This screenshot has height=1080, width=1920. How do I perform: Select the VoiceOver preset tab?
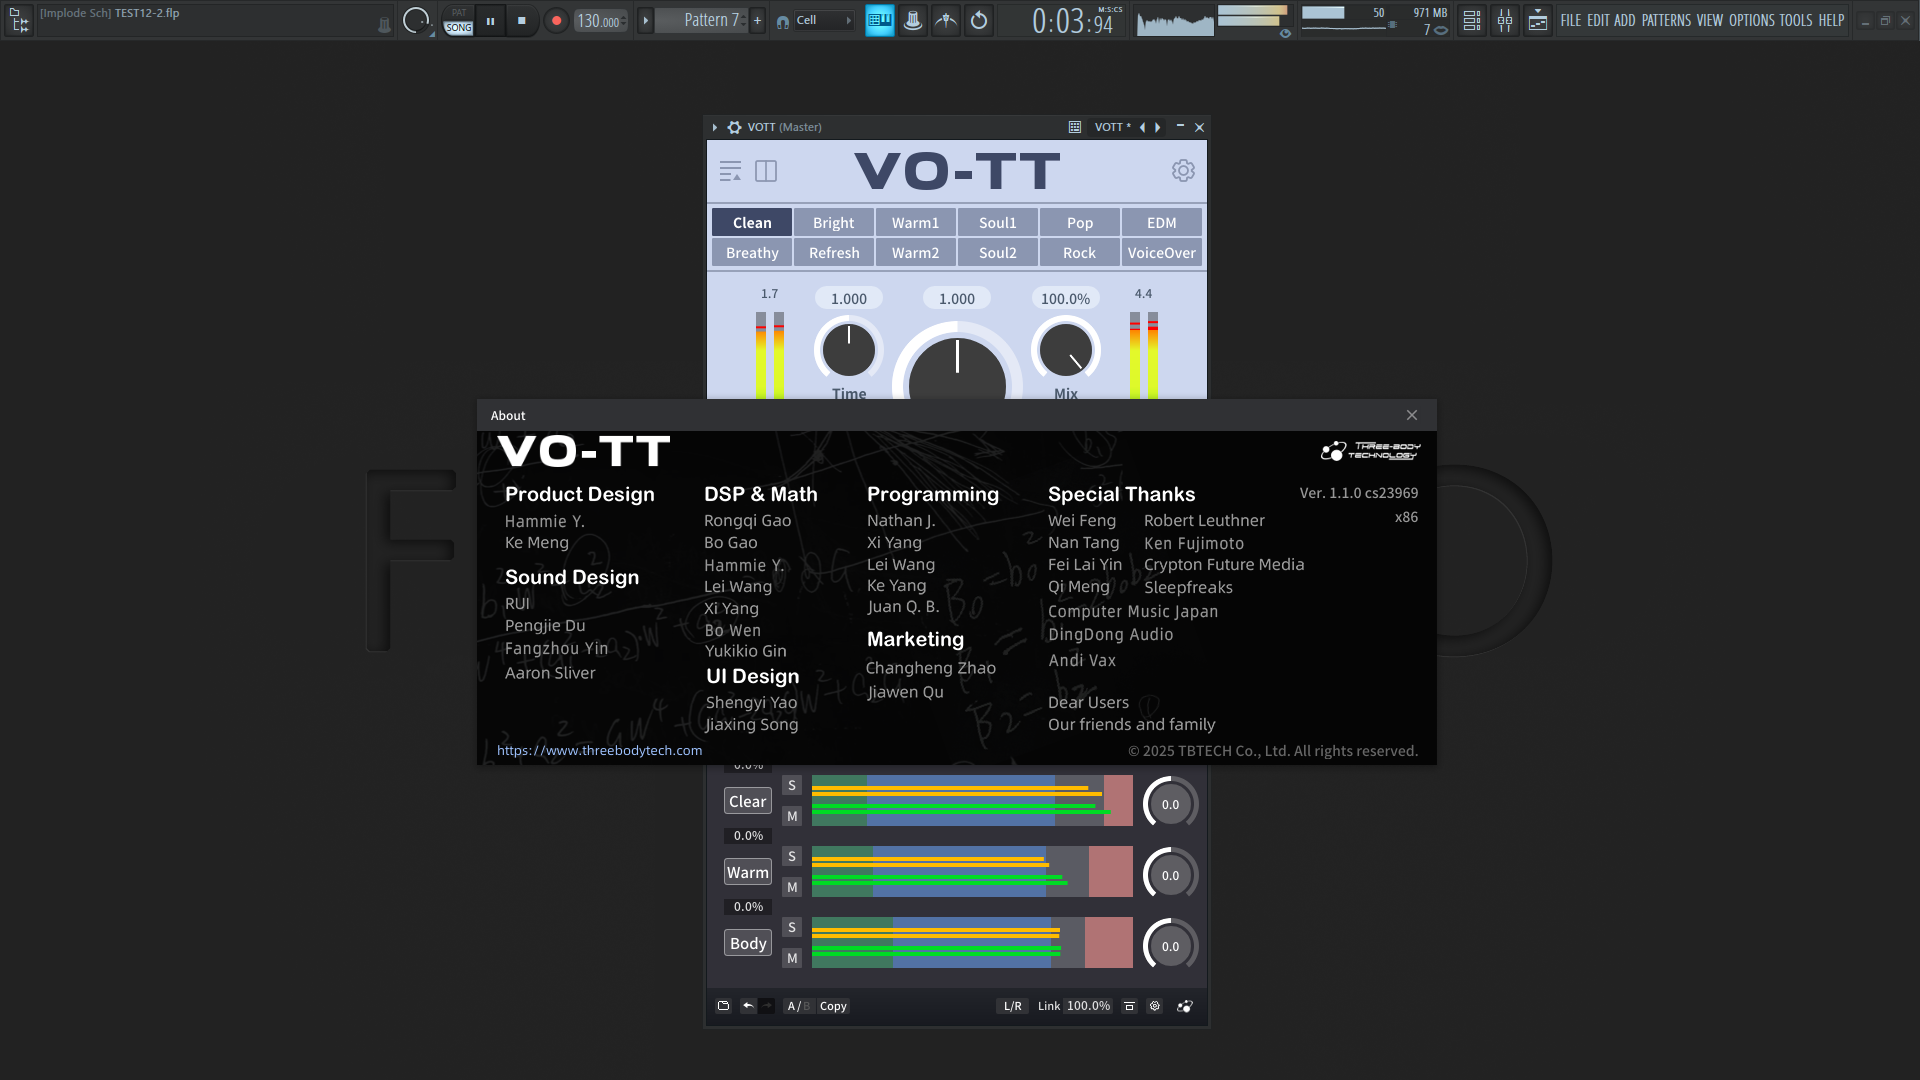(1162, 252)
